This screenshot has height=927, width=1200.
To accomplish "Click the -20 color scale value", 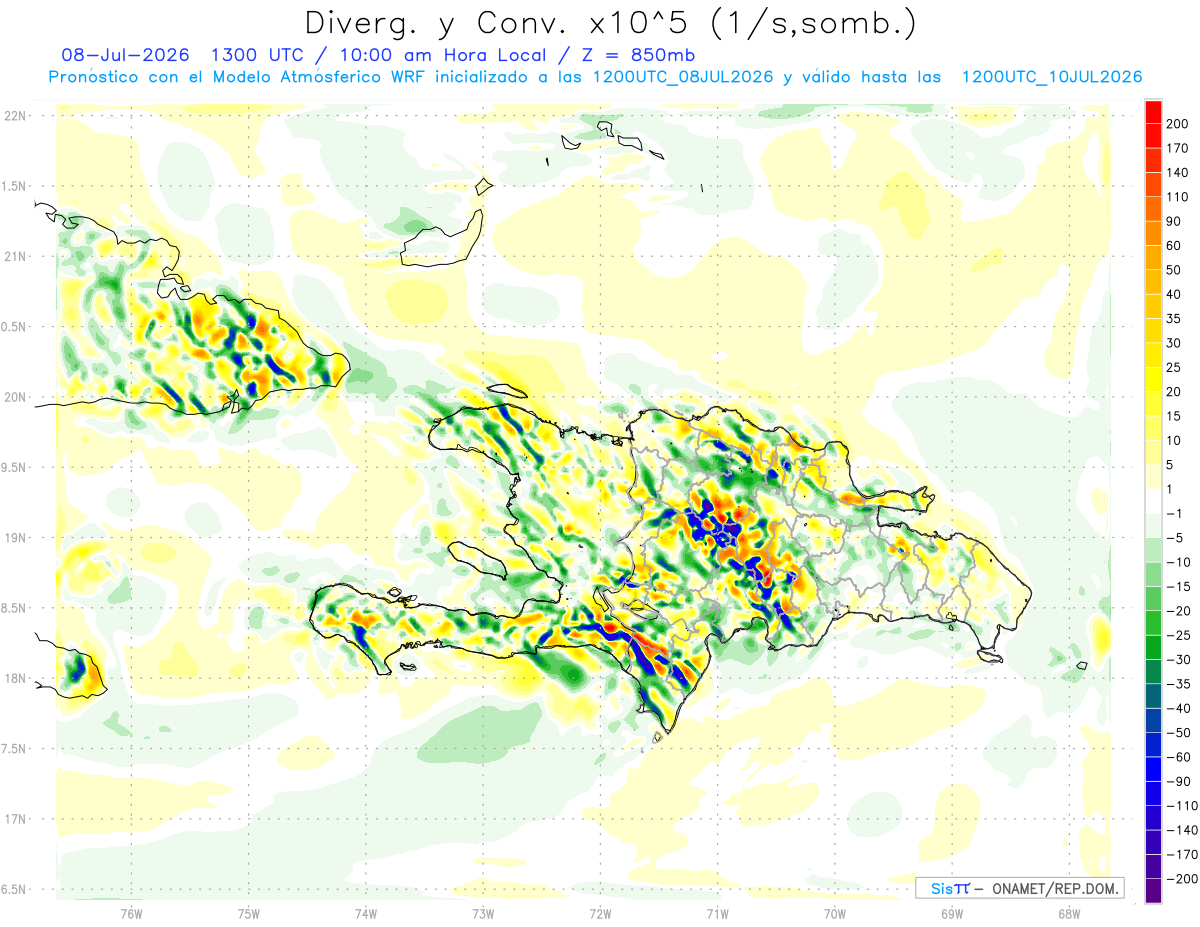I will (1178, 610).
